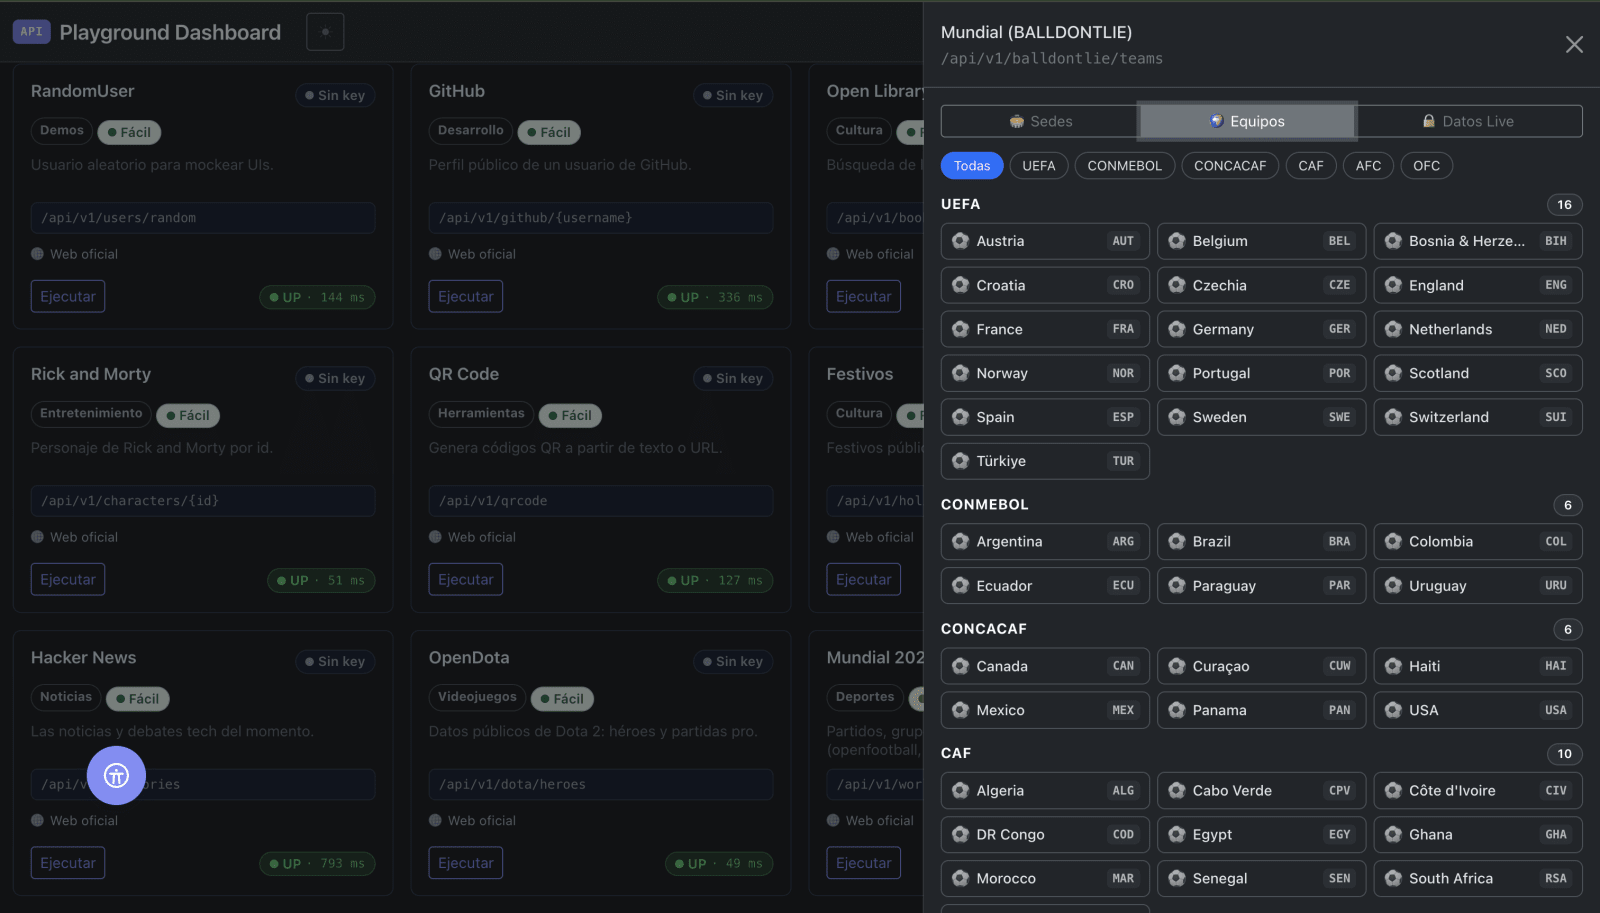
Task: Open the floating accessibility button
Action: (116, 775)
